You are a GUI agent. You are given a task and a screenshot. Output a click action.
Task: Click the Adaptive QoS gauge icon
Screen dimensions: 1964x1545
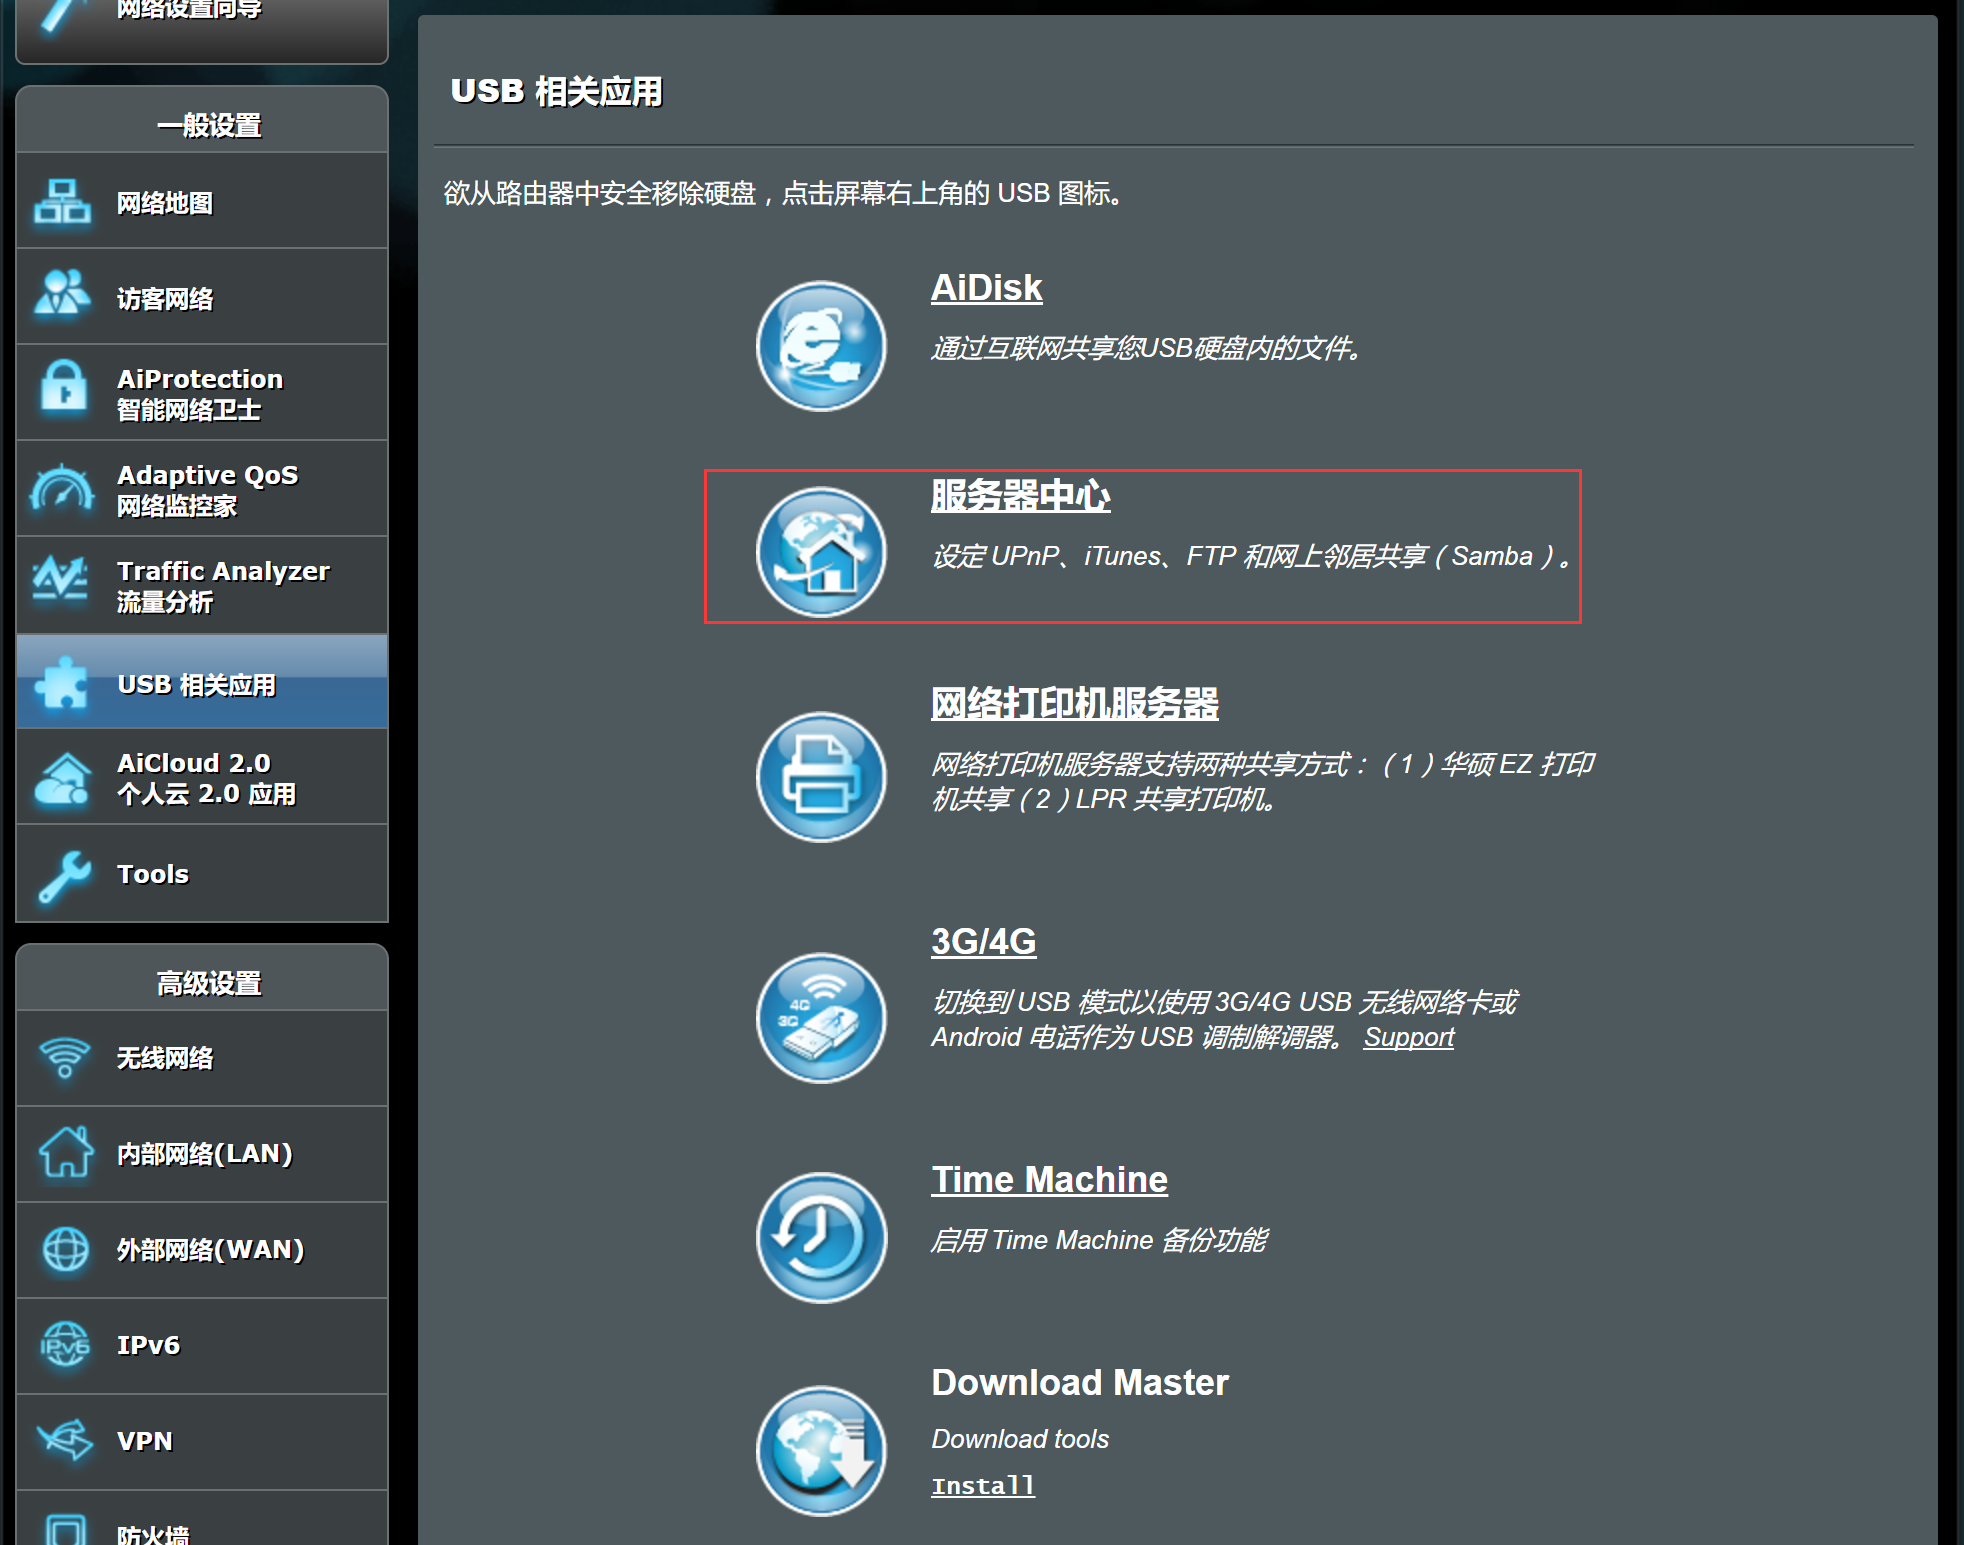62,490
